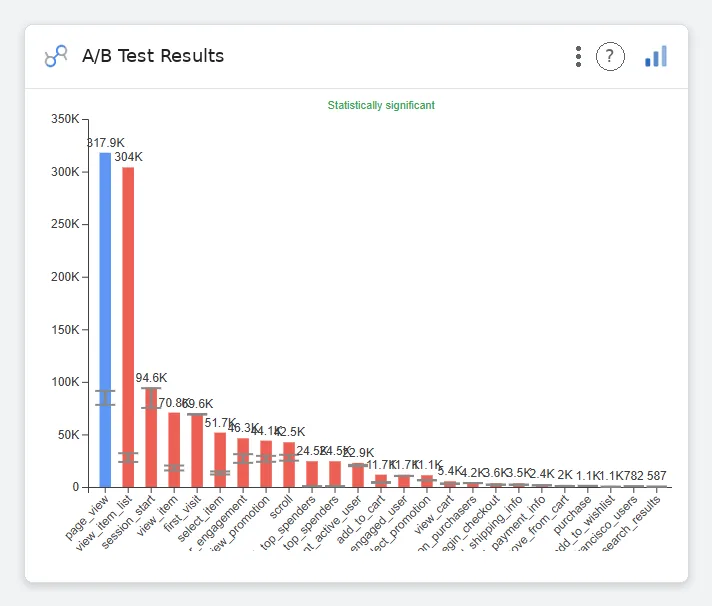Open the three-dot options menu

point(578,56)
